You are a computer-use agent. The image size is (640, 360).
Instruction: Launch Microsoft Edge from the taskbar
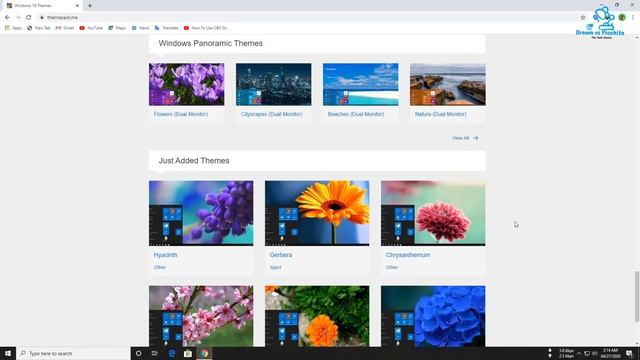tap(171, 353)
